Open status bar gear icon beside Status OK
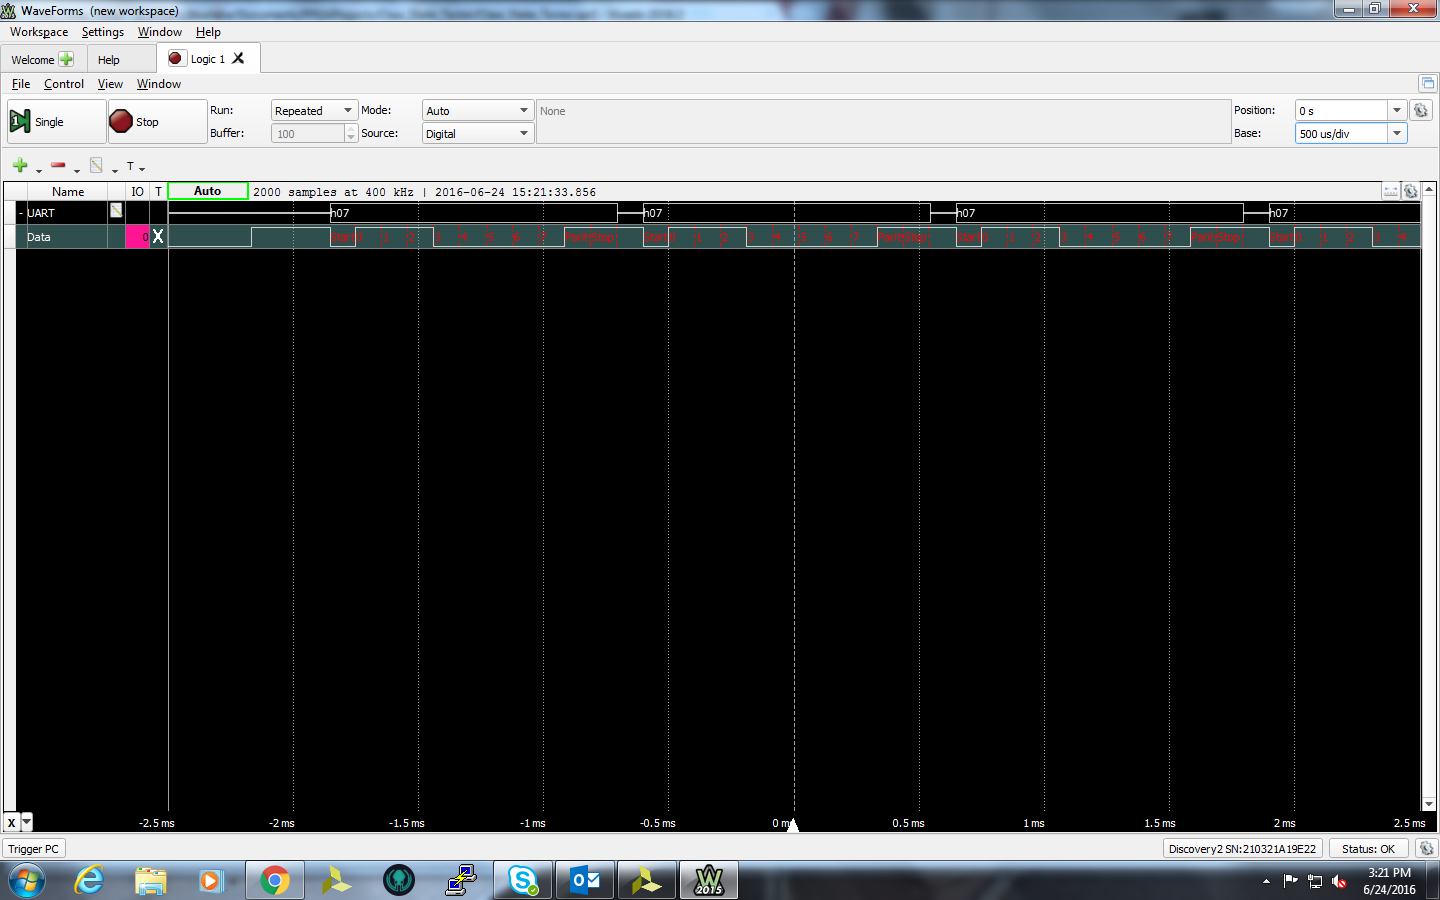The width and height of the screenshot is (1440, 900). coord(1426,848)
